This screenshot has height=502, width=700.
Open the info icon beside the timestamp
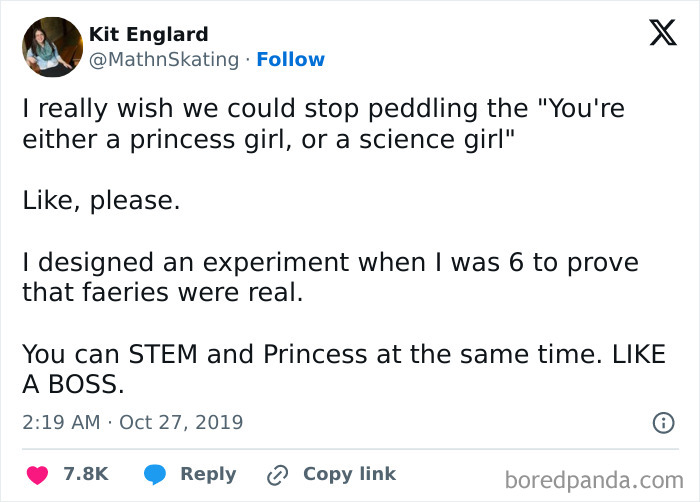(x=663, y=423)
